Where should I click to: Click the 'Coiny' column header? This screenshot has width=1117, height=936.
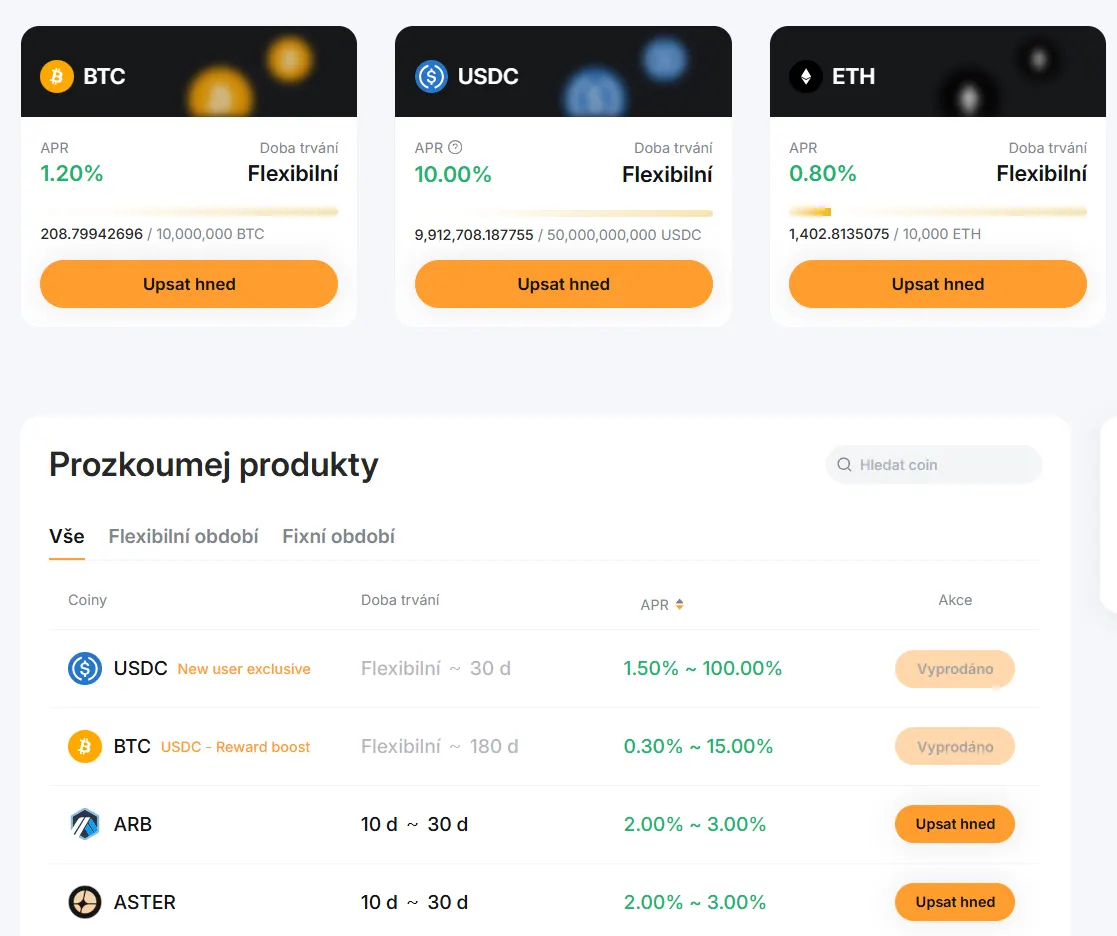tap(88, 600)
